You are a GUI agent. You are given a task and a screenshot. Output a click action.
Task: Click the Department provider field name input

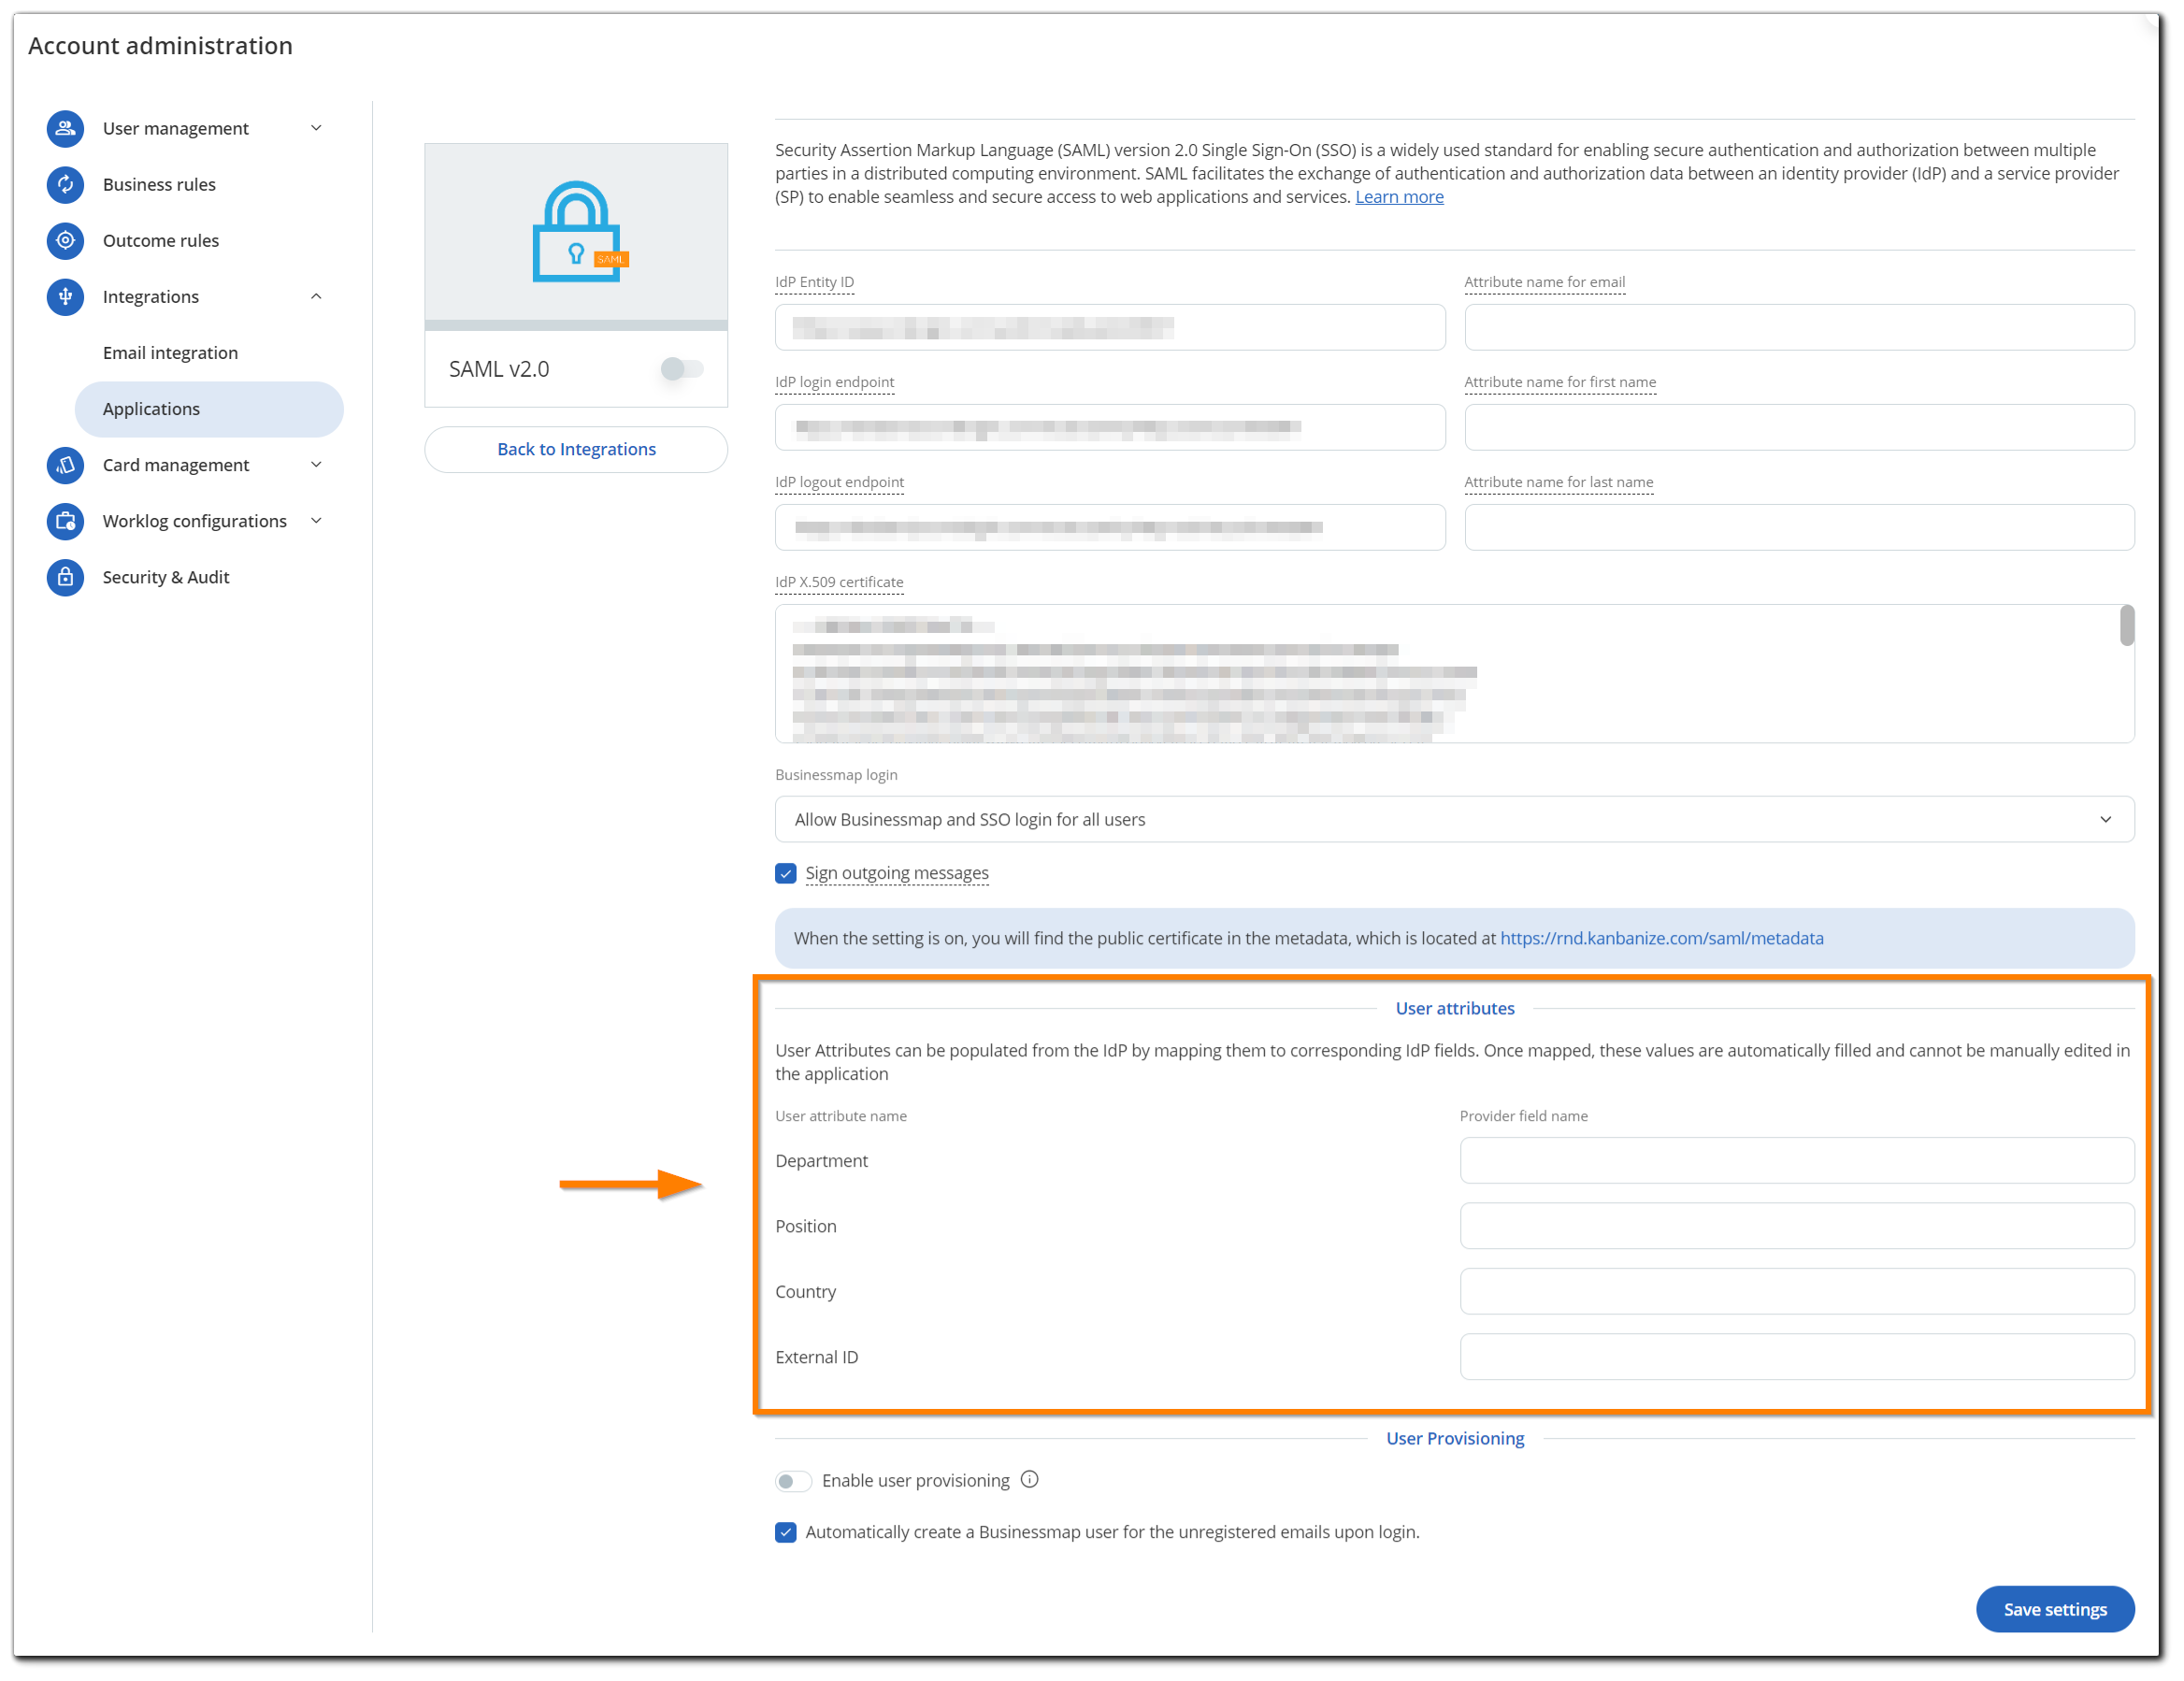pos(1797,1160)
